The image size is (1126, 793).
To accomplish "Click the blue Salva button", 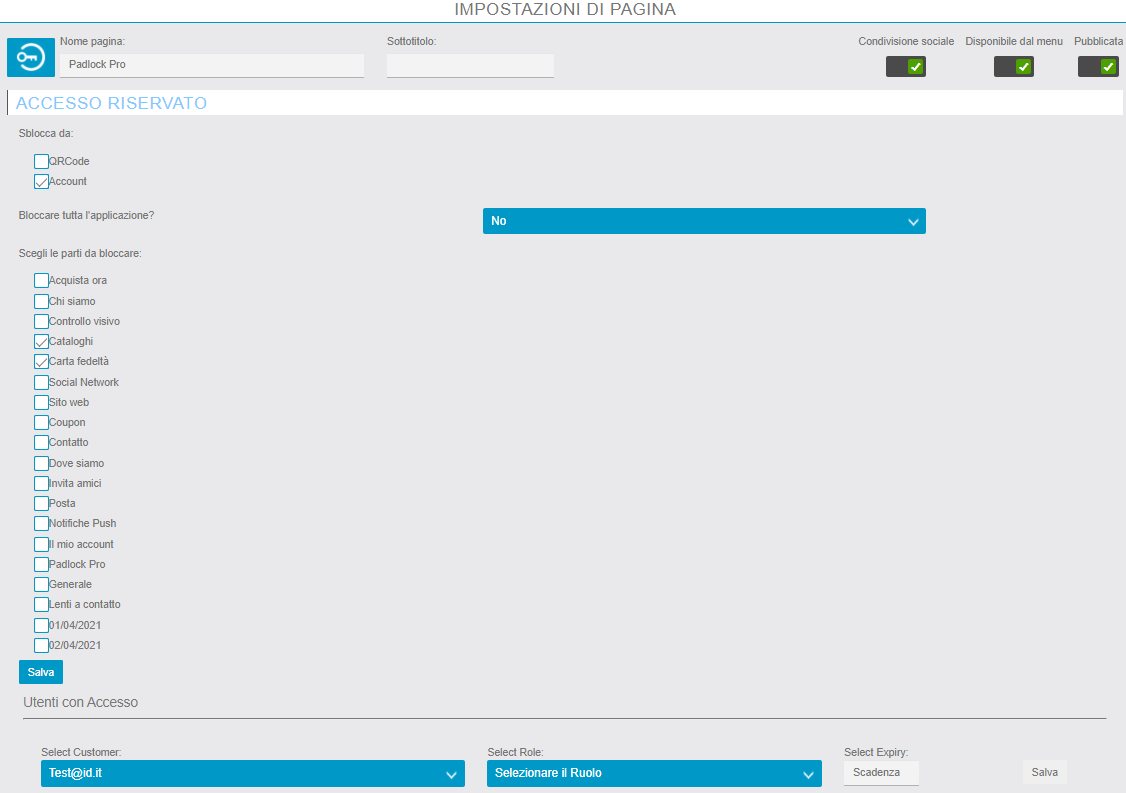I will (x=41, y=672).
